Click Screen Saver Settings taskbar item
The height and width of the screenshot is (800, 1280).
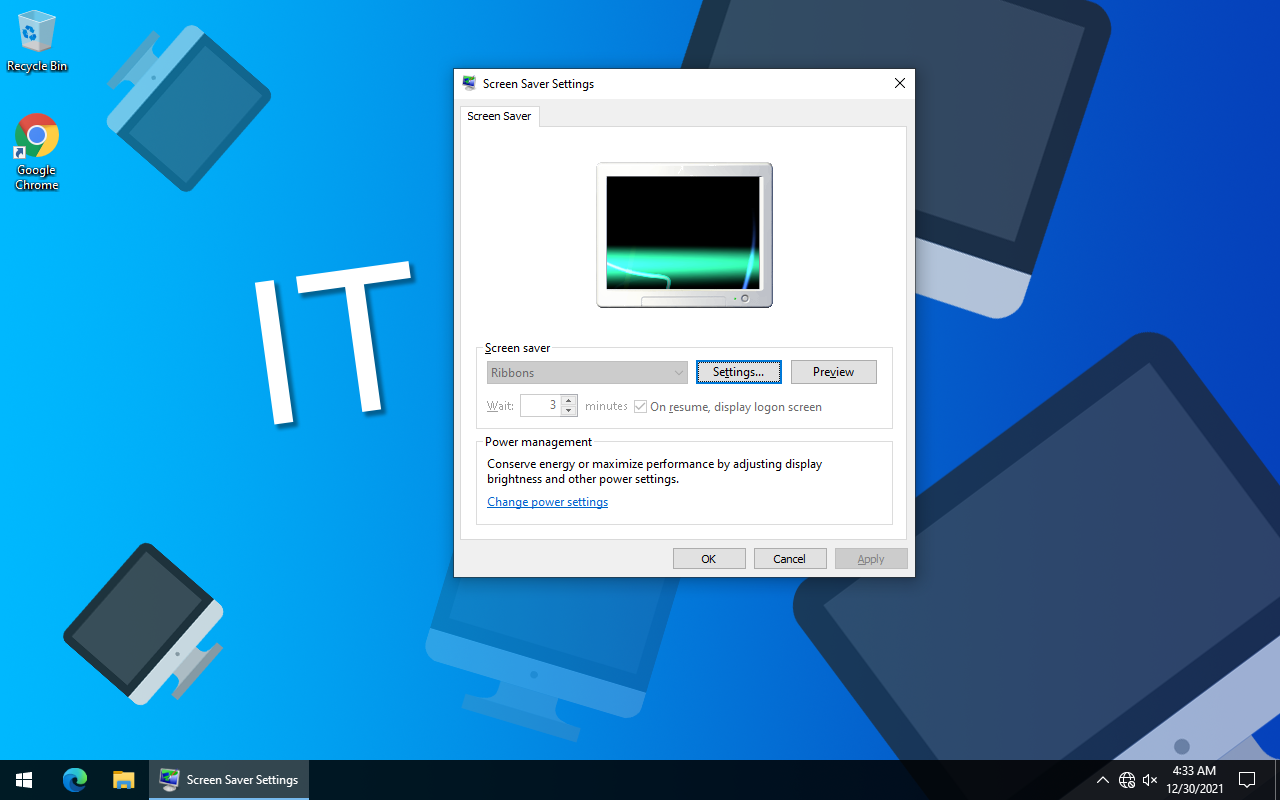[229, 780]
